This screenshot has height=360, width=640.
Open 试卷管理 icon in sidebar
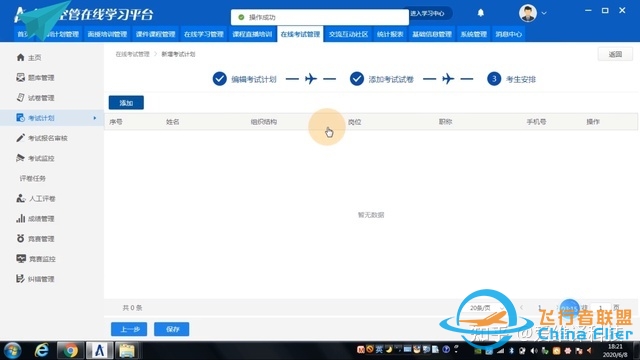(20, 97)
